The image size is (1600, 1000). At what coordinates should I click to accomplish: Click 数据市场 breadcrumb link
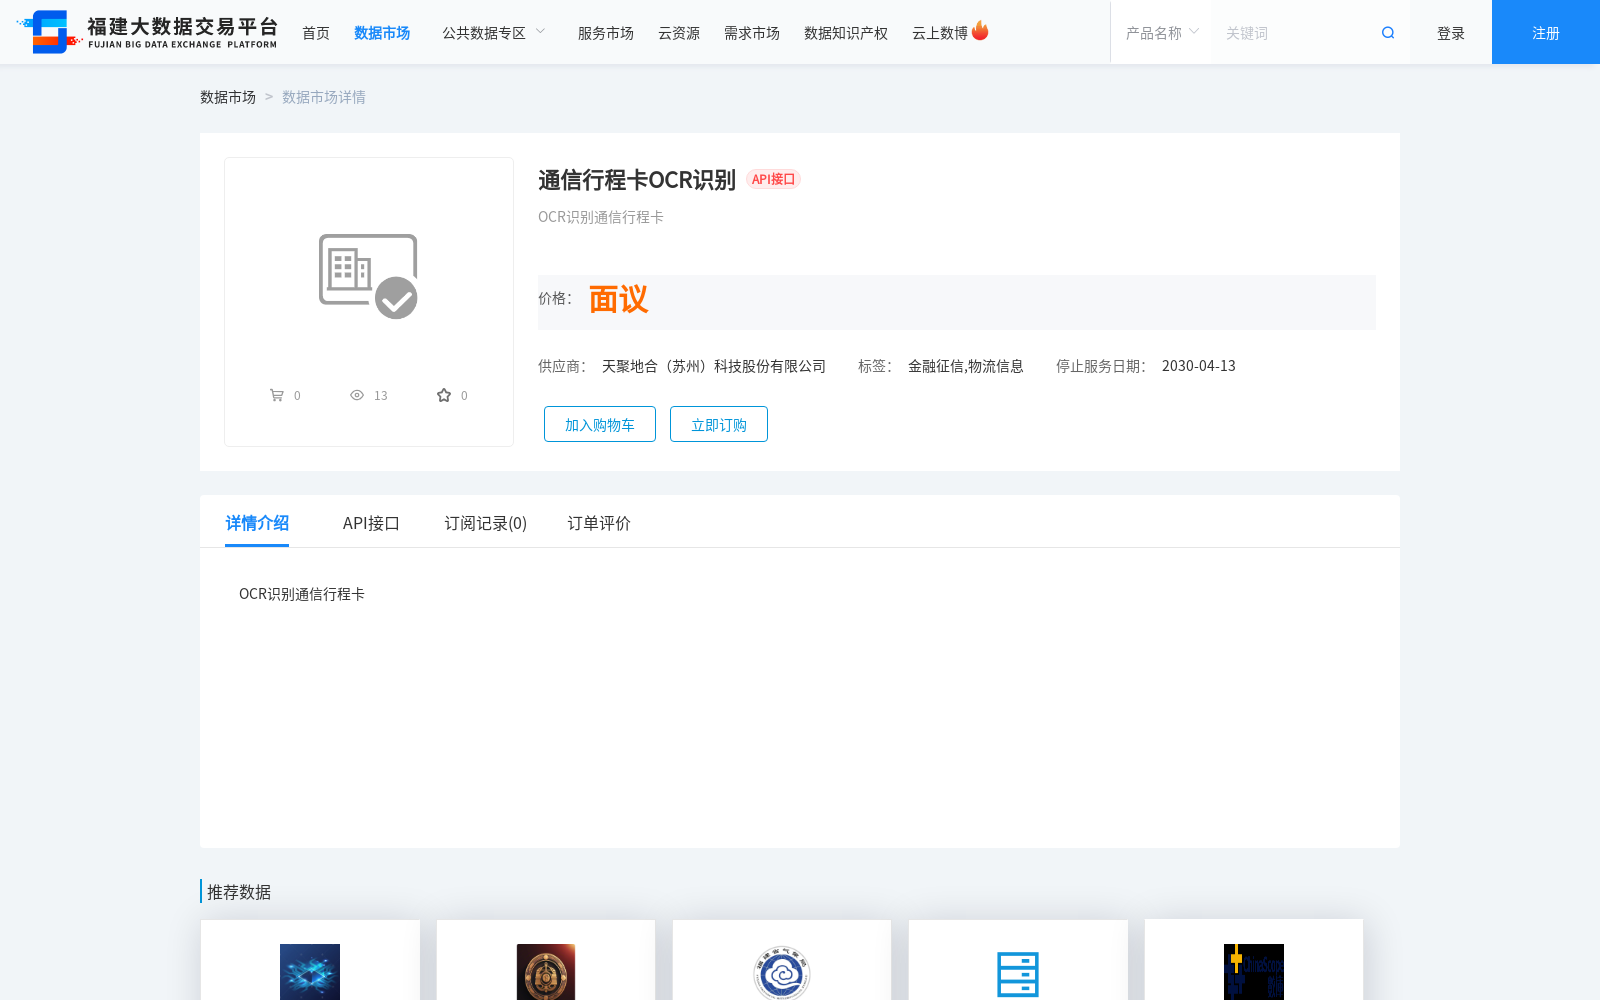pyautogui.click(x=228, y=97)
